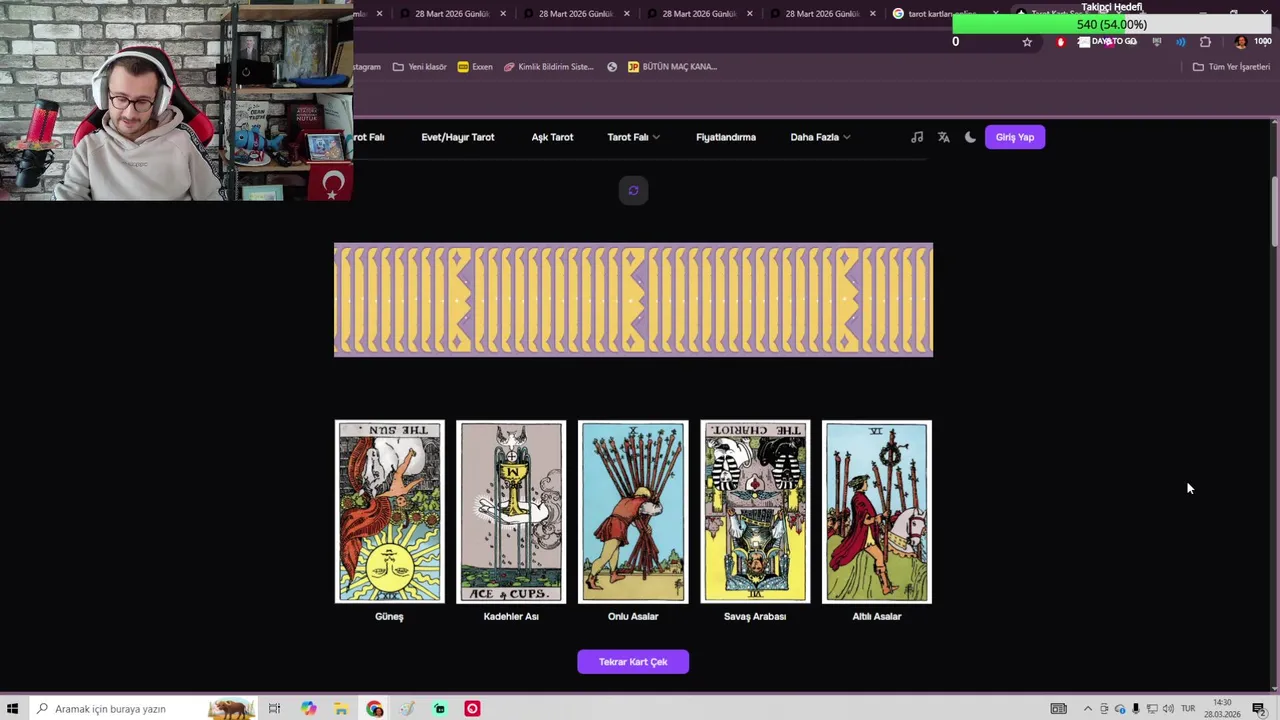Open the globe icon bookmark
This screenshot has height=720, width=1280.
click(612, 67)
